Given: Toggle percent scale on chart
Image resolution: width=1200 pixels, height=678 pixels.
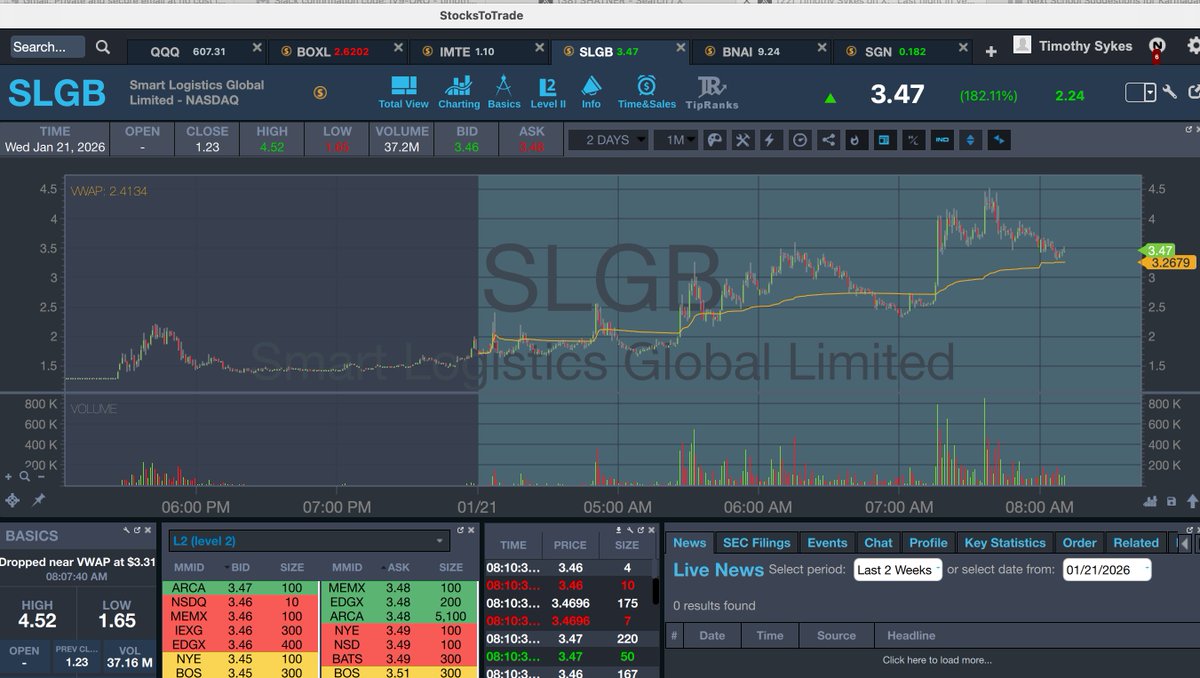Looking at the screenshot, I should coord(912,140).
